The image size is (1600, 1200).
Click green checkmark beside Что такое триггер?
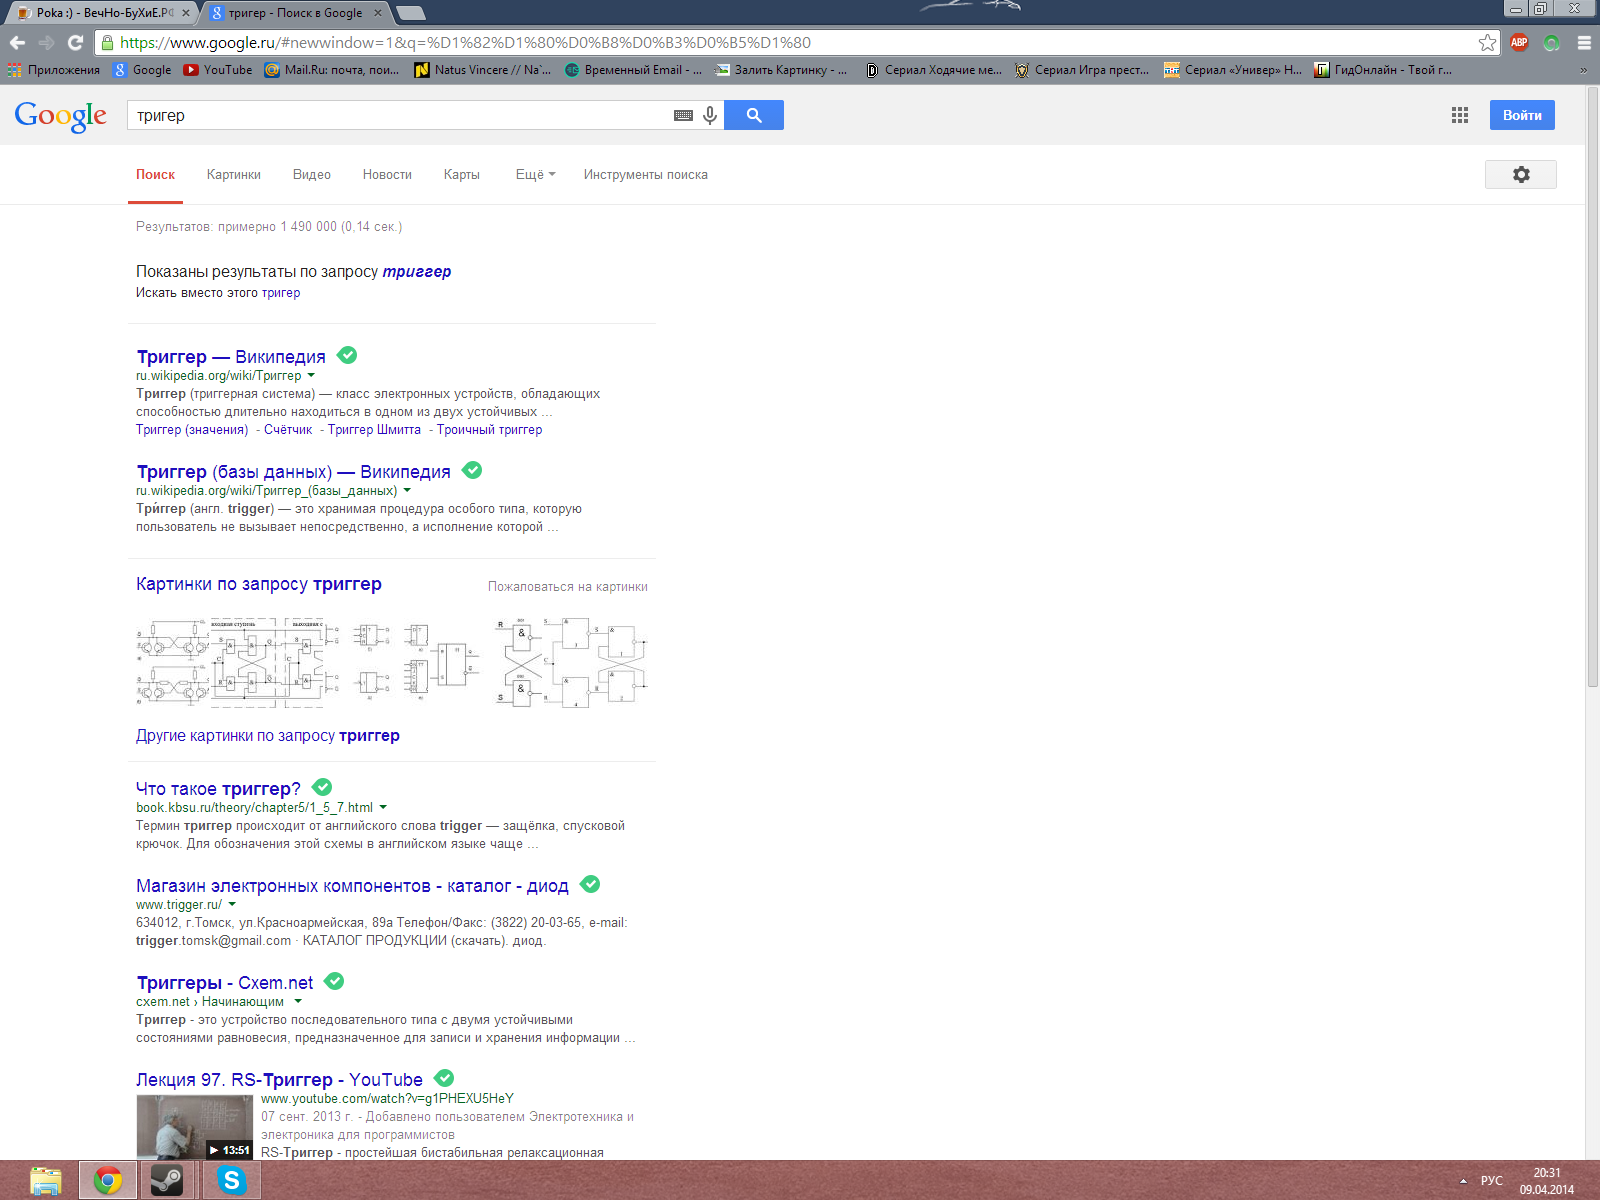322,787
